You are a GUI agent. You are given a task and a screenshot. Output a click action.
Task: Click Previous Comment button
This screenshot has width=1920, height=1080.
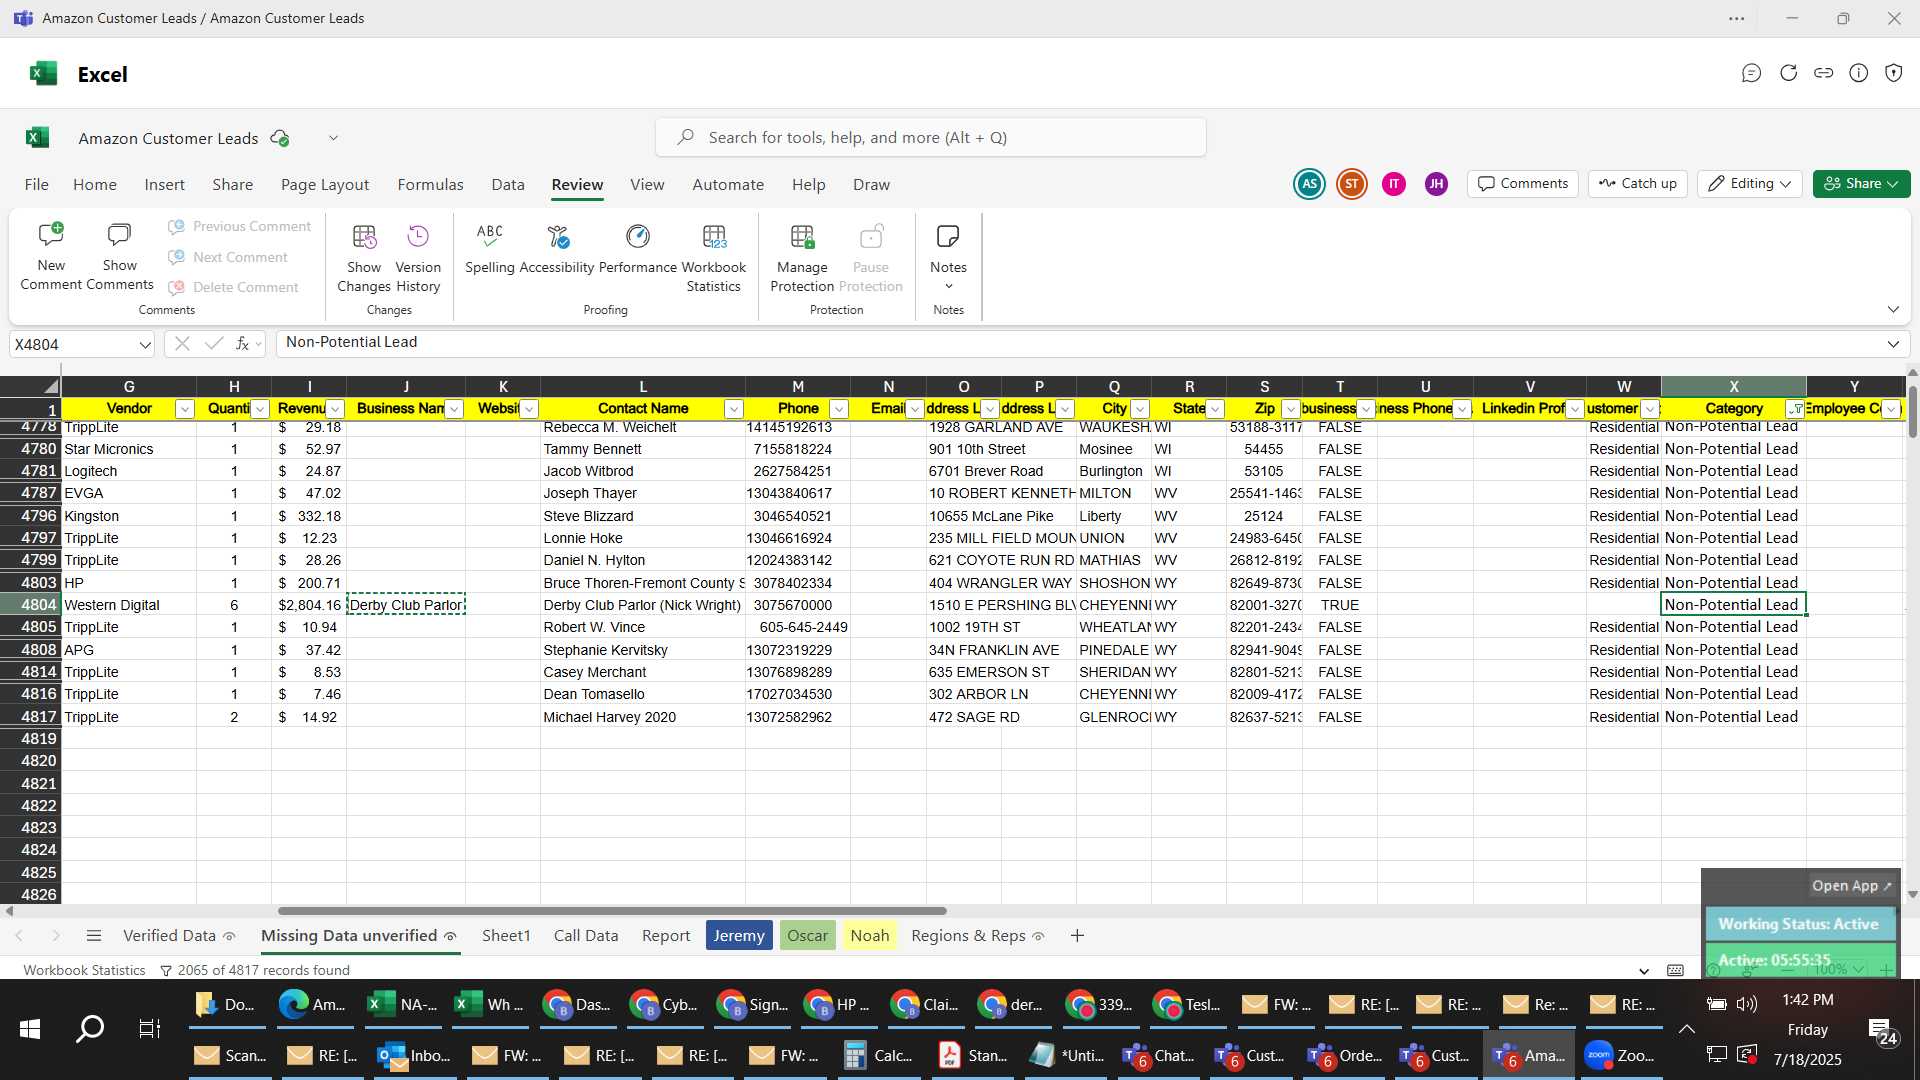point(240,227)
